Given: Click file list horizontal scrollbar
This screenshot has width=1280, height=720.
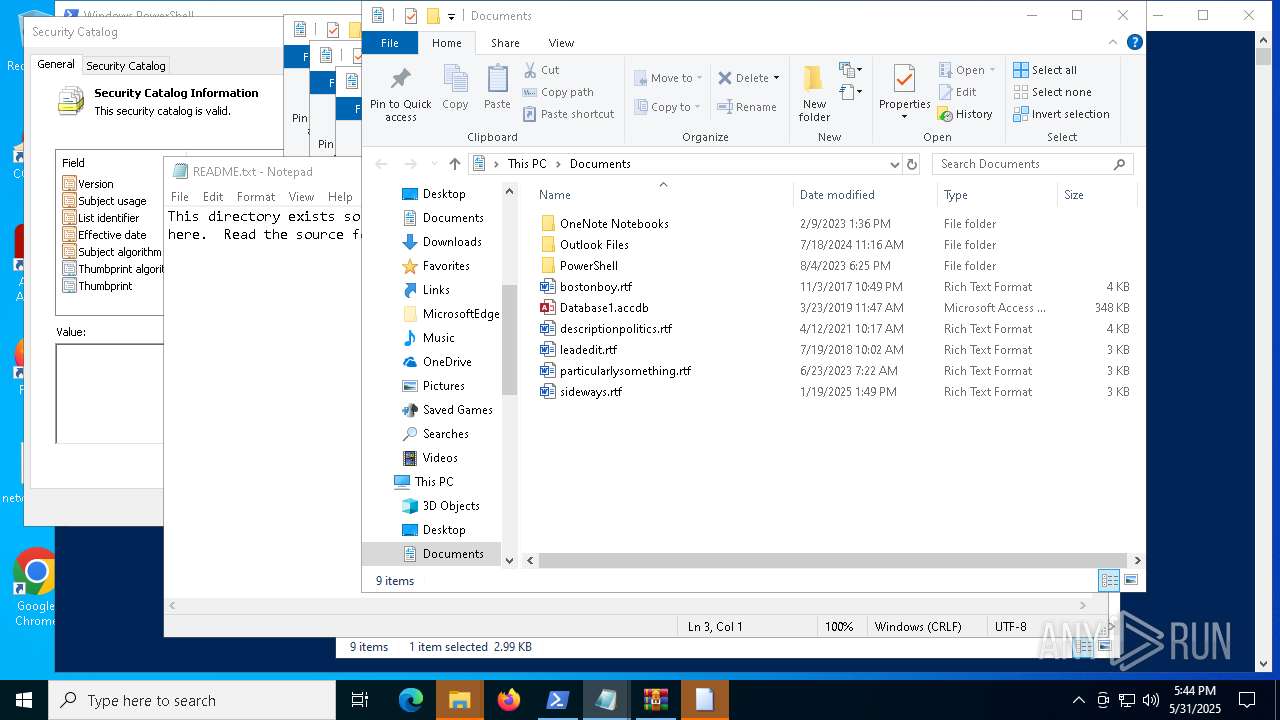Looking at the screenshot, I should pyautogui.click(x=831, y=561).
